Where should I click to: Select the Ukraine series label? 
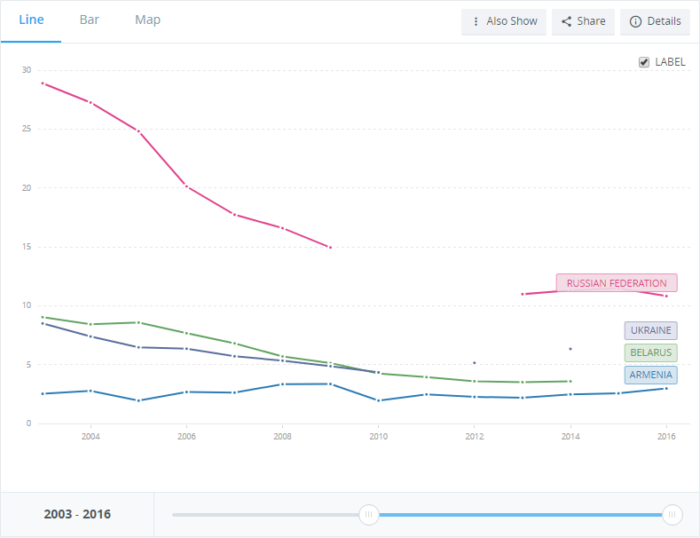pyautogui.click(x=651, y=330)
